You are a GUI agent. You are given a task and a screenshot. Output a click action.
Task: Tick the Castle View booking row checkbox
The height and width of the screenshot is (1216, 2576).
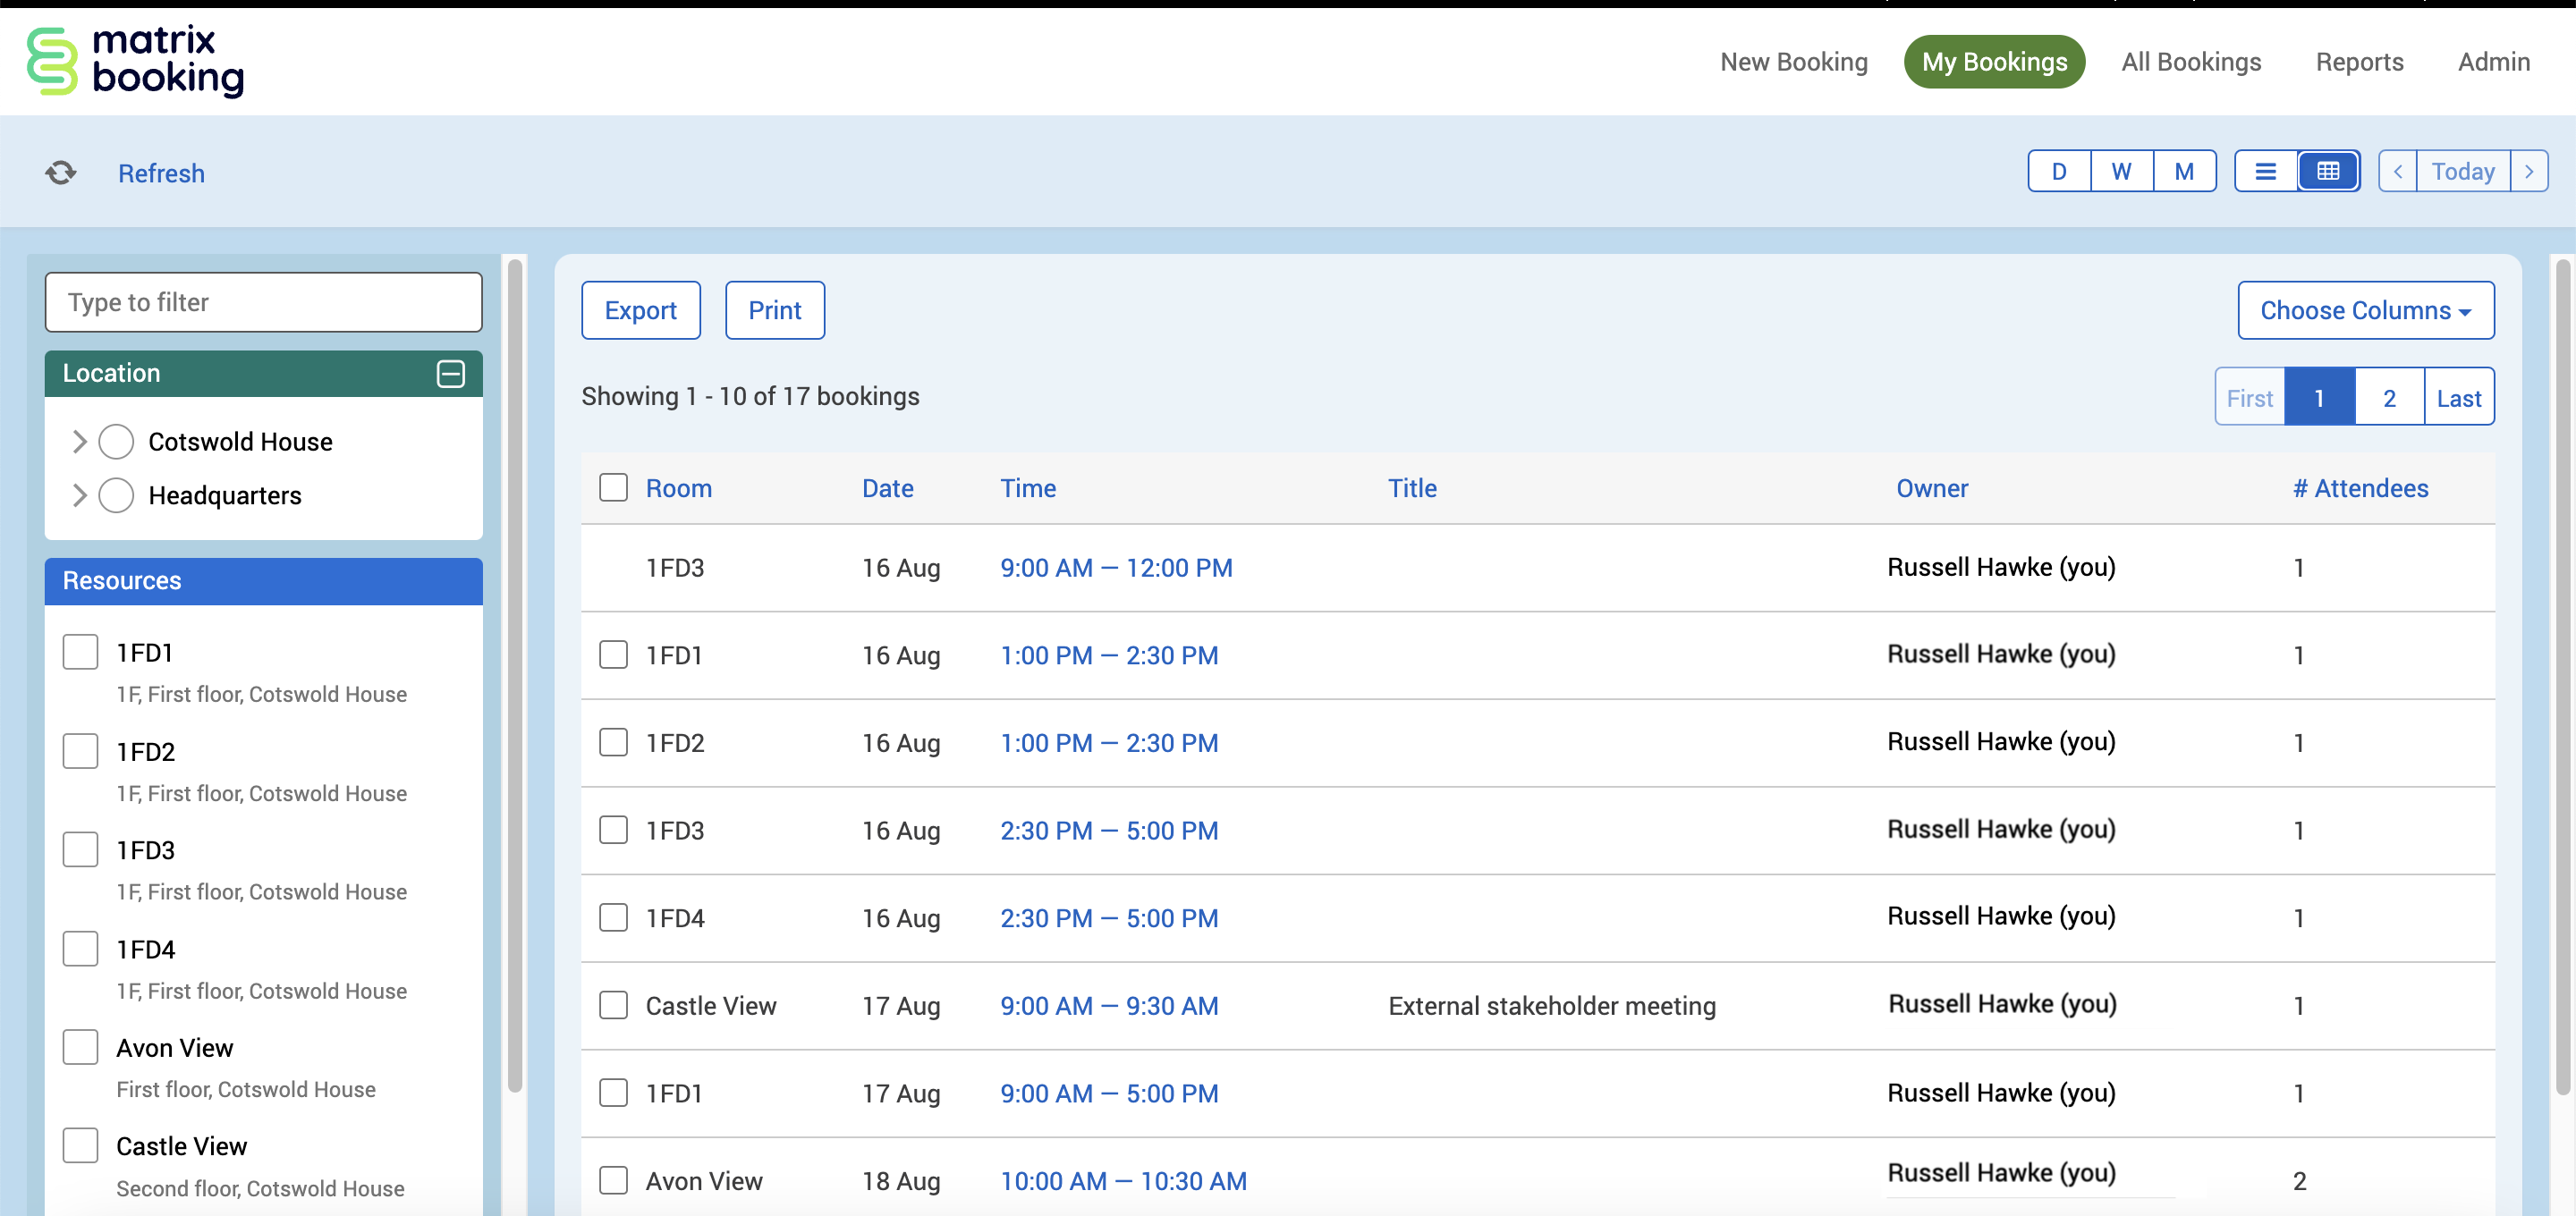(x=613, y=1005)
